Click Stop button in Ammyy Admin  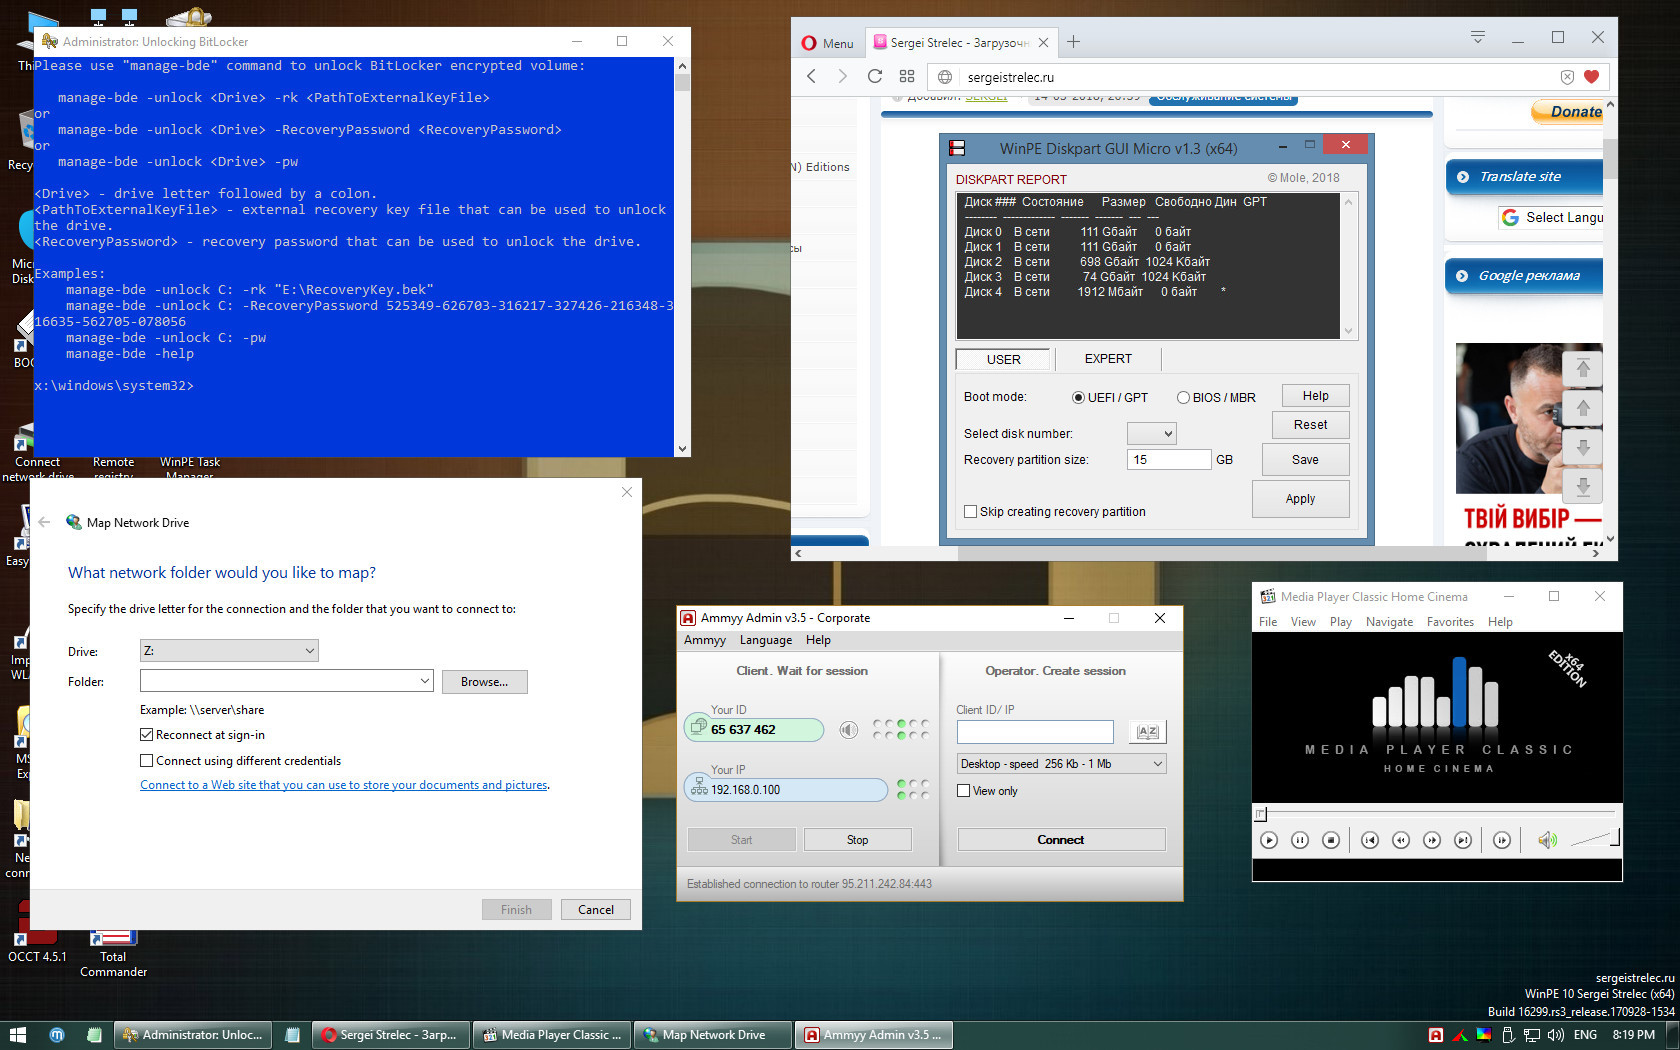[x=857, y=840]
